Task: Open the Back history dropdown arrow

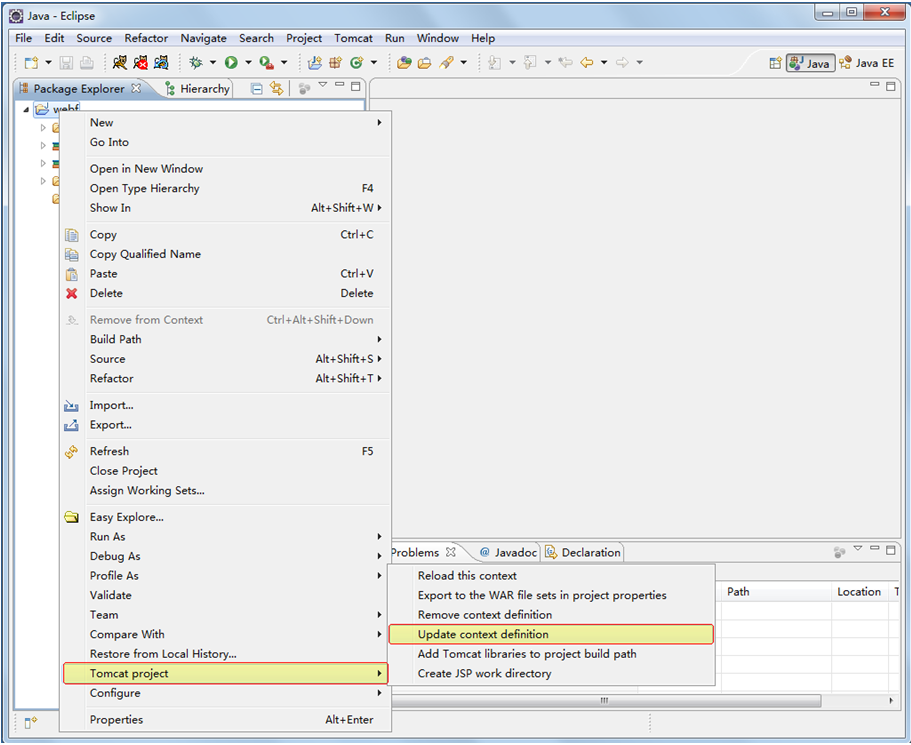Action: tap(604, 62)
